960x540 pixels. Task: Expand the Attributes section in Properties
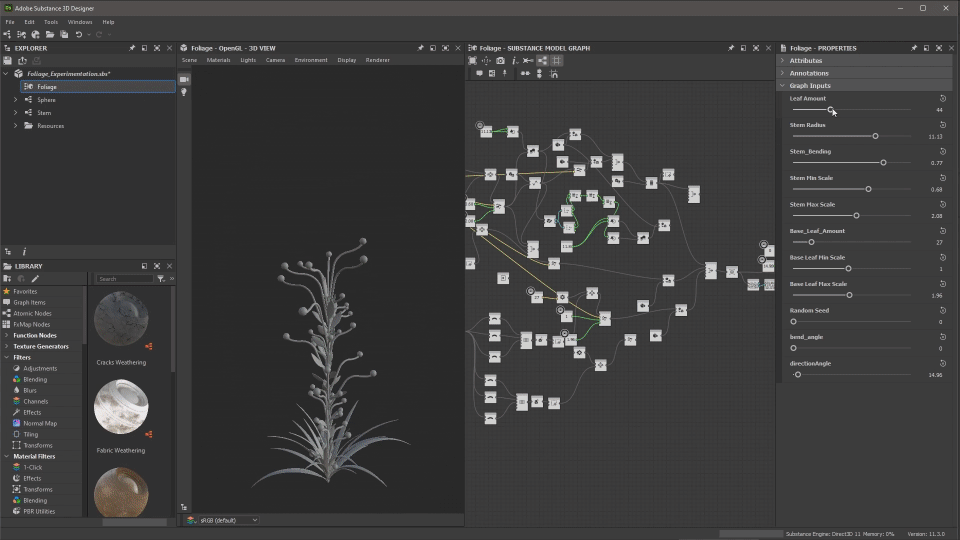tap(782, 61)
